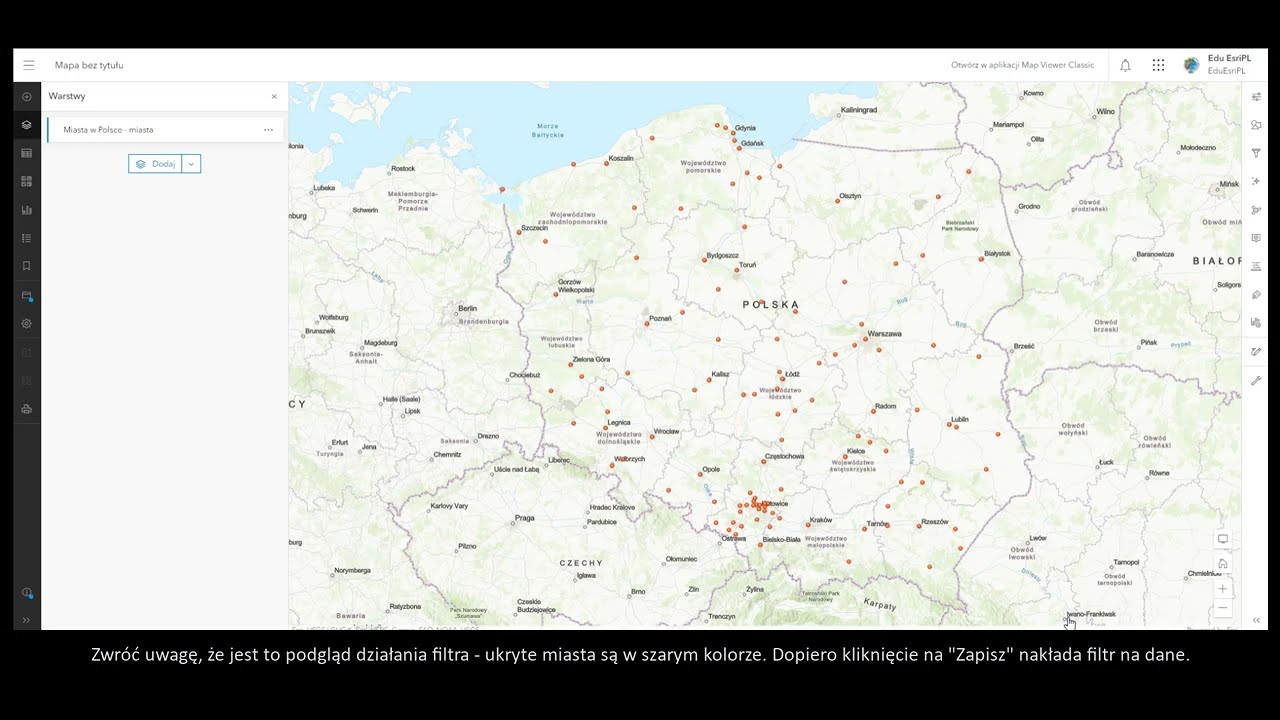Open the Effects sparkle icon
The height and width of the screenshot is (720, 1280).
pyautogui.click(x=1256, y=181)
